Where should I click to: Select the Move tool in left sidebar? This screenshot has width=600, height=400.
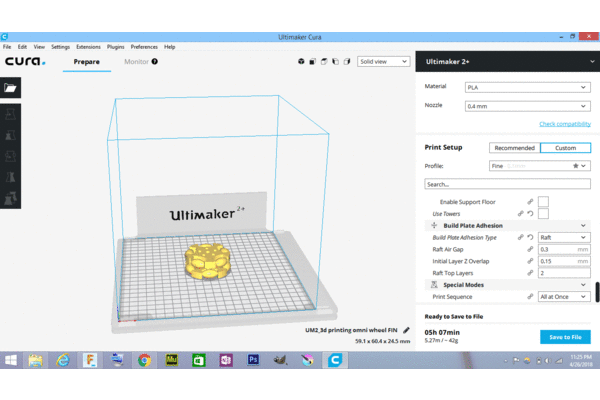10,114
